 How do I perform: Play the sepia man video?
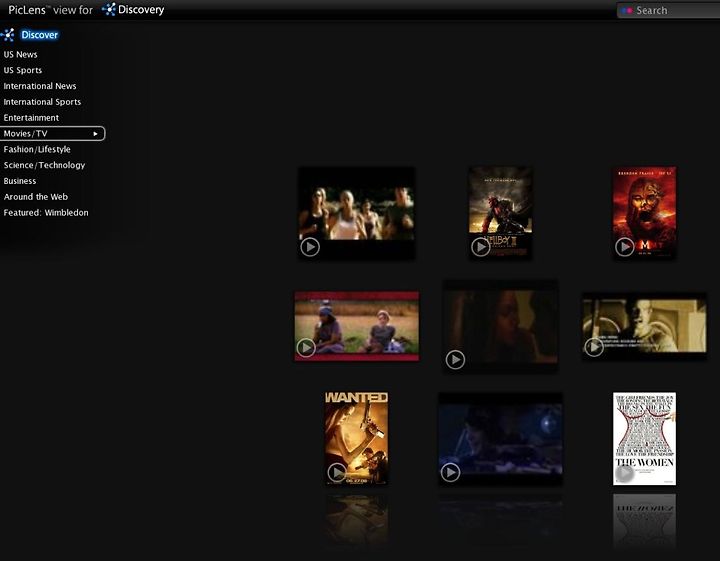click(x=594, y=347)
